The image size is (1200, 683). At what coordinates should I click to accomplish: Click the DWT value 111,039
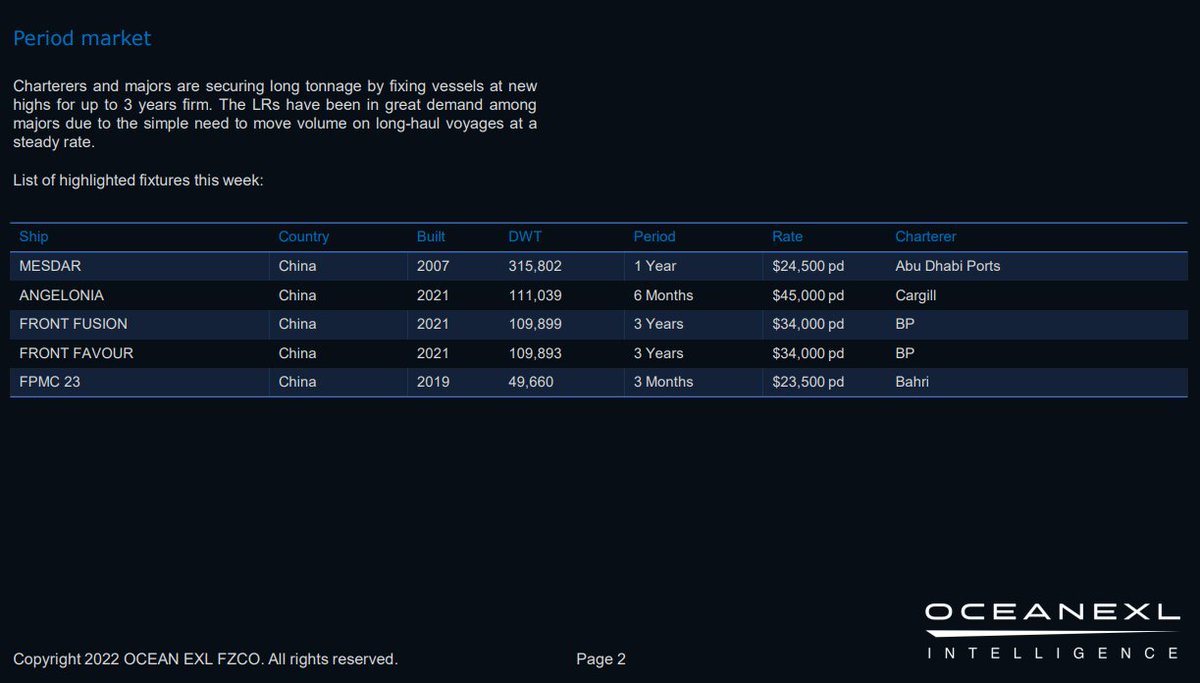click(x=535, y=295)
